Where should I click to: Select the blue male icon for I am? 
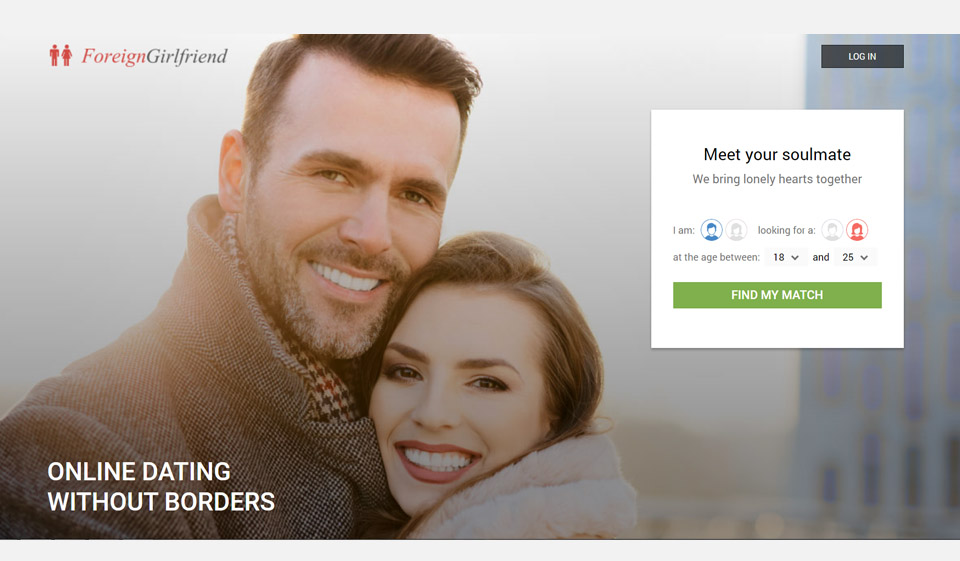(711, 230)
